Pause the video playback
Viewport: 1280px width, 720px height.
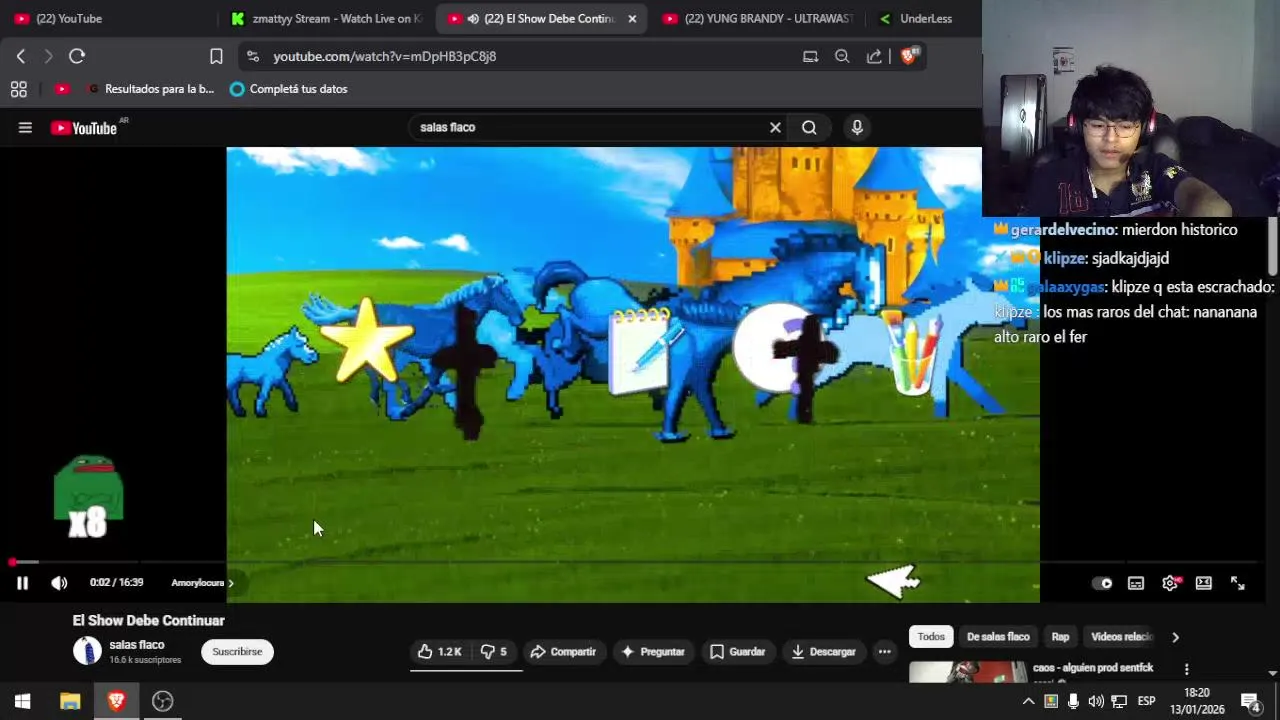(22, 583)
